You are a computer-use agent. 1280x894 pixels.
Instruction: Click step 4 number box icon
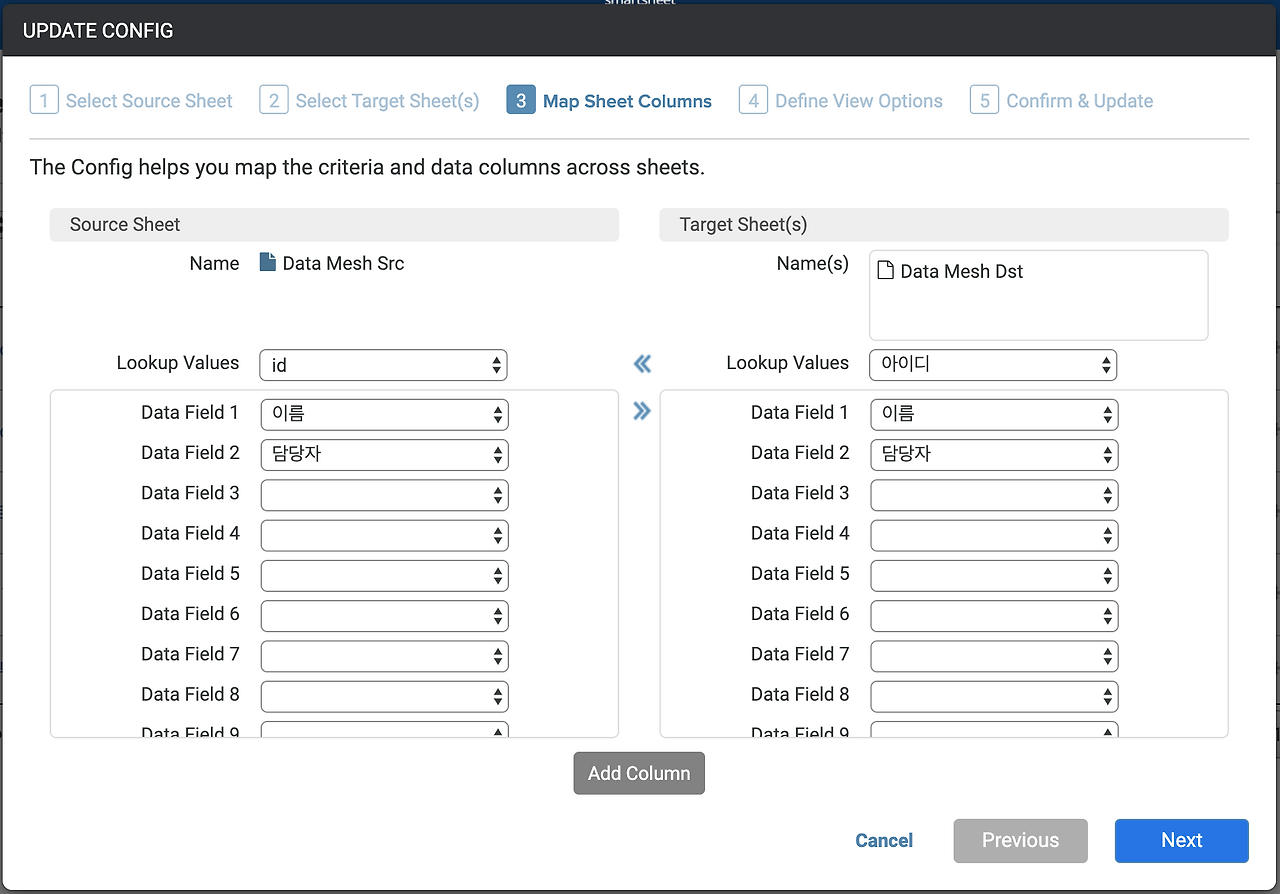click(753, 101)
